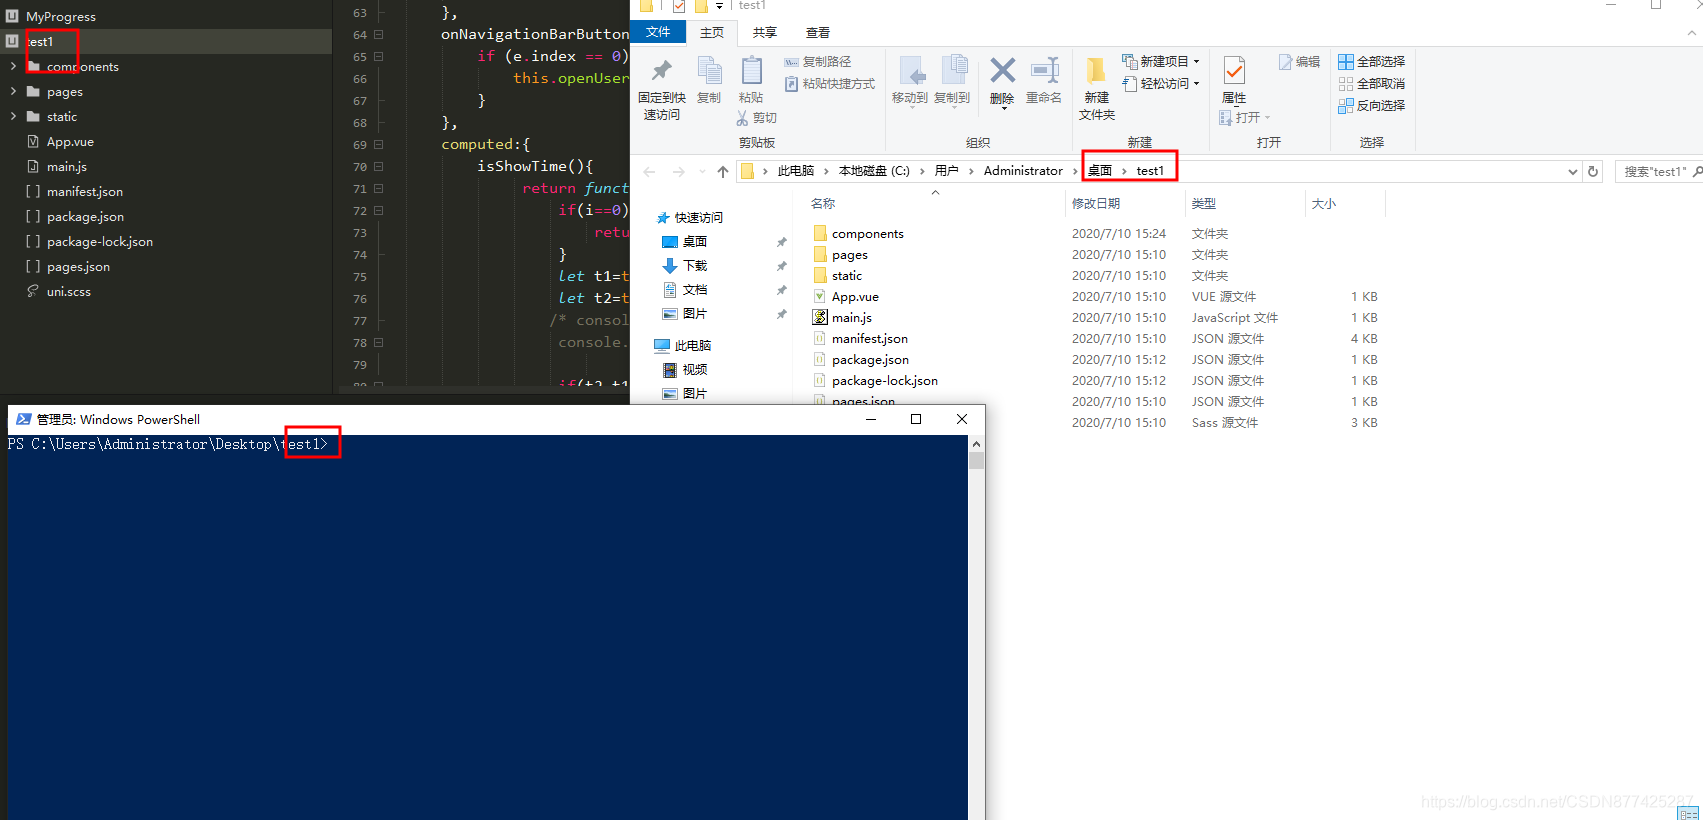Click the C: drive breadcrumb segment

click(x=874, y=171)
